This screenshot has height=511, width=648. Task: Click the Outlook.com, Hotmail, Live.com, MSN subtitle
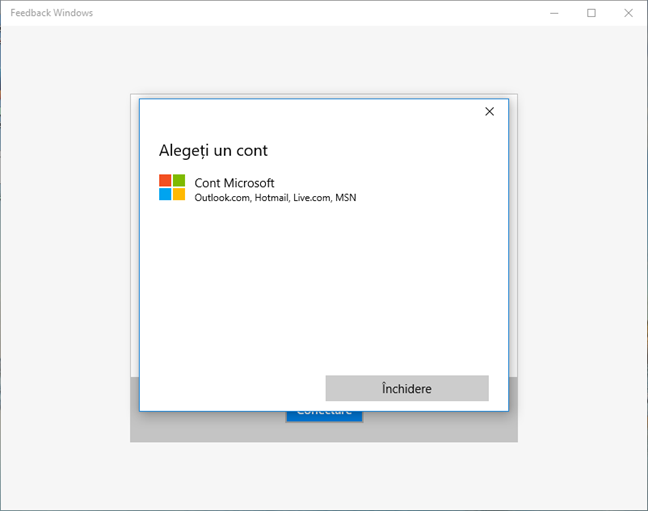pyautogui.click(x=275, y=198)
